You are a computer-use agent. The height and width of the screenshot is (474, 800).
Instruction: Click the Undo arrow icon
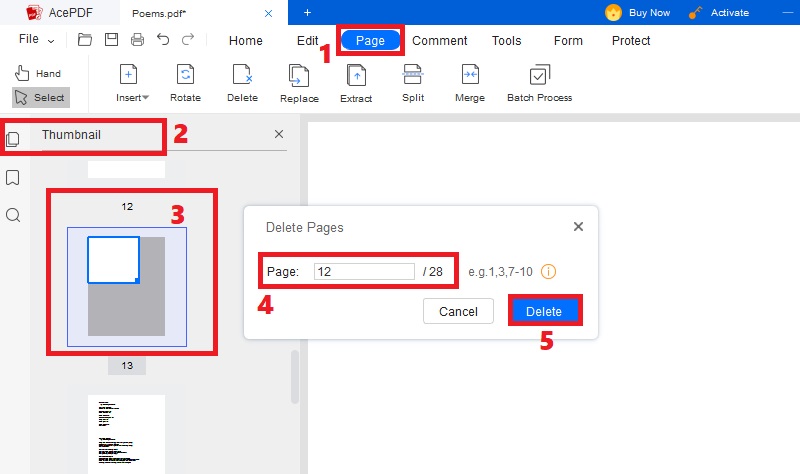click(163, 39)
